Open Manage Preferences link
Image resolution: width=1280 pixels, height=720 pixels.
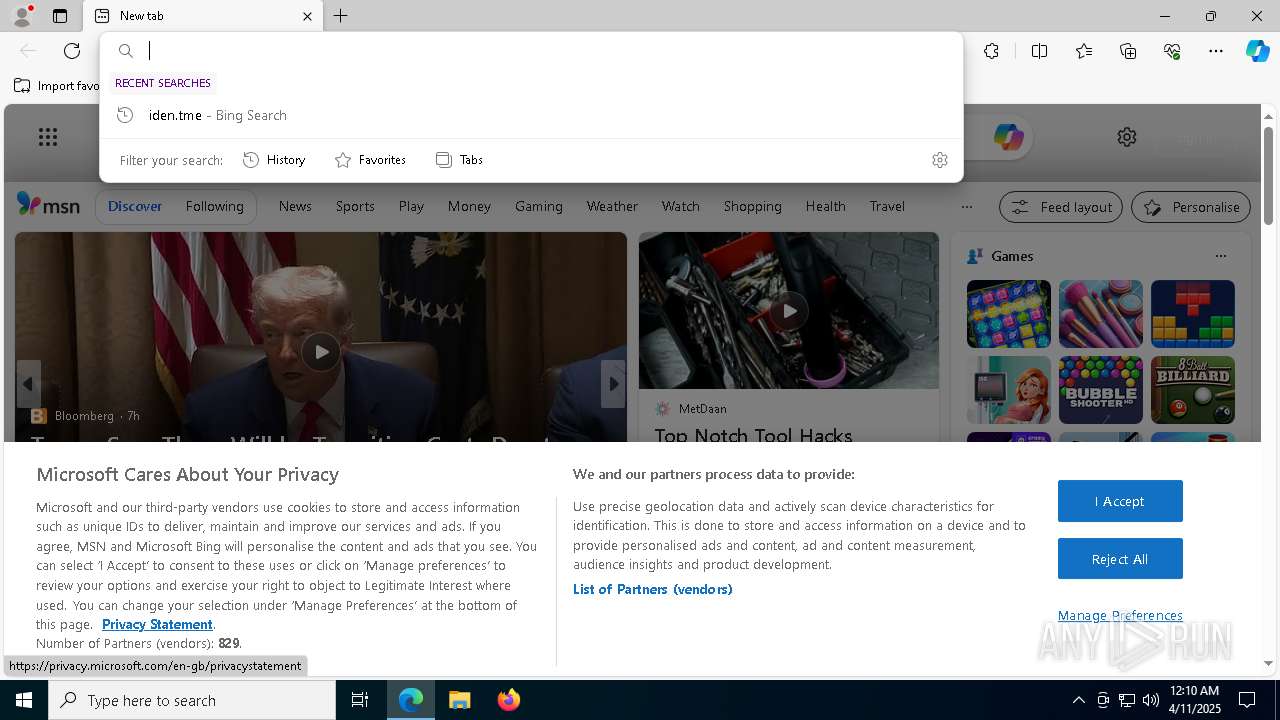coord(1120,615)
